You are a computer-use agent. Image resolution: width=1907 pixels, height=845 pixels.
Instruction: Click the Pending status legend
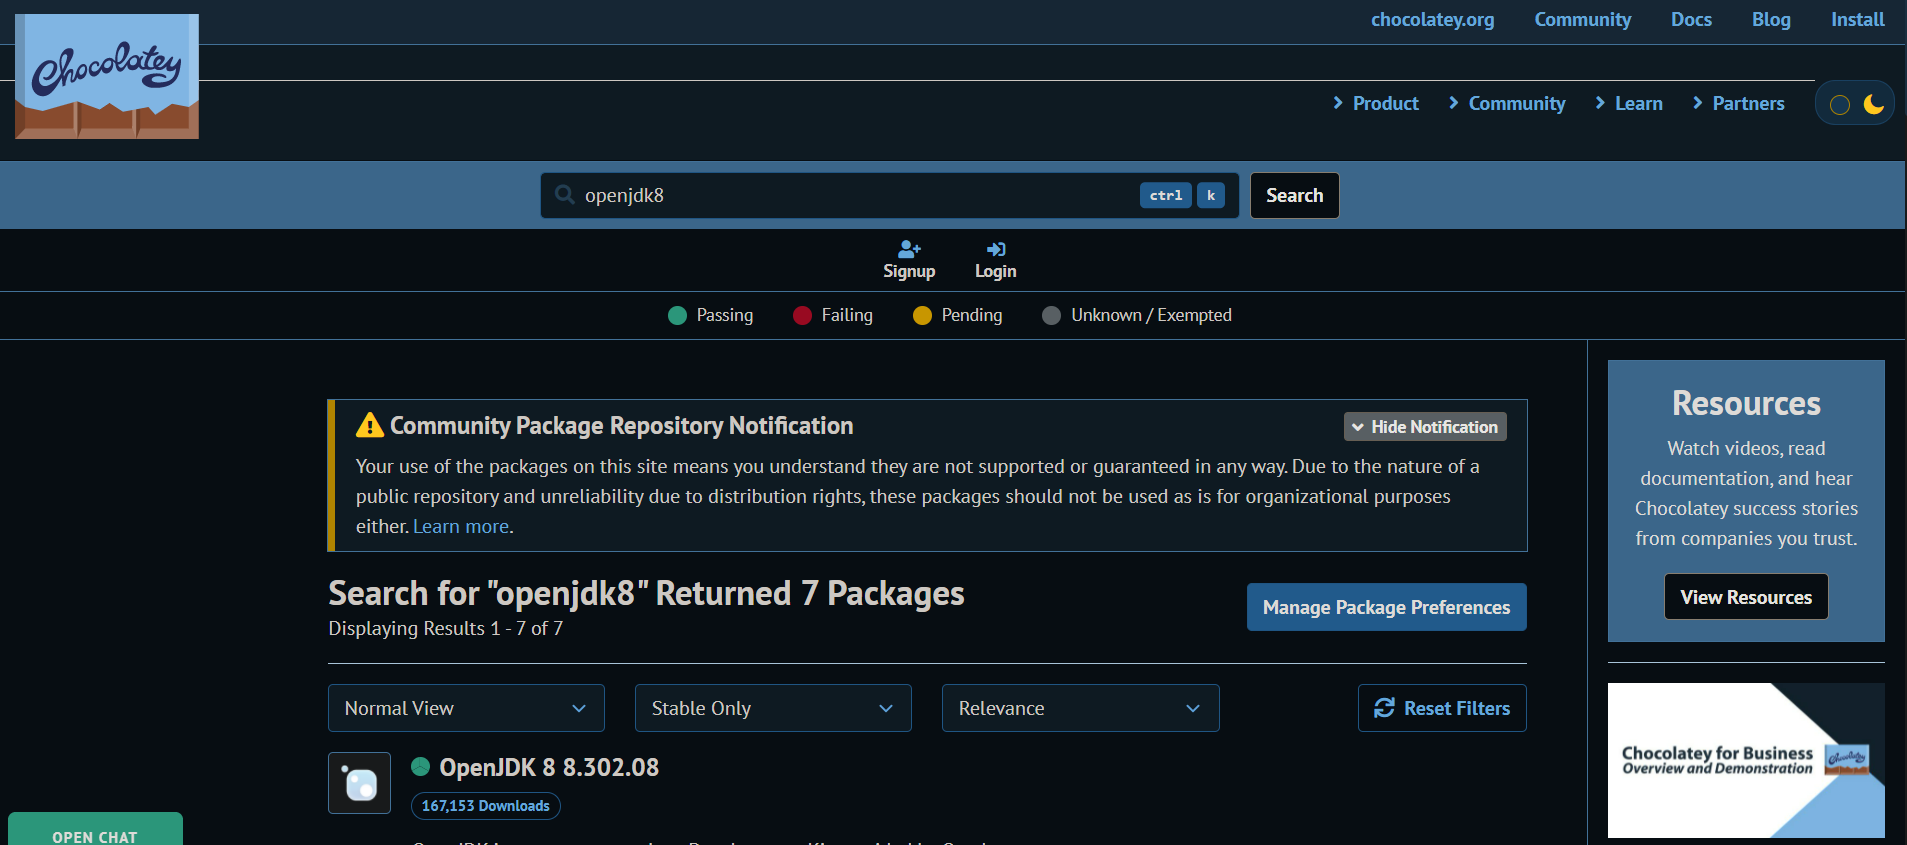coord(957,315)
